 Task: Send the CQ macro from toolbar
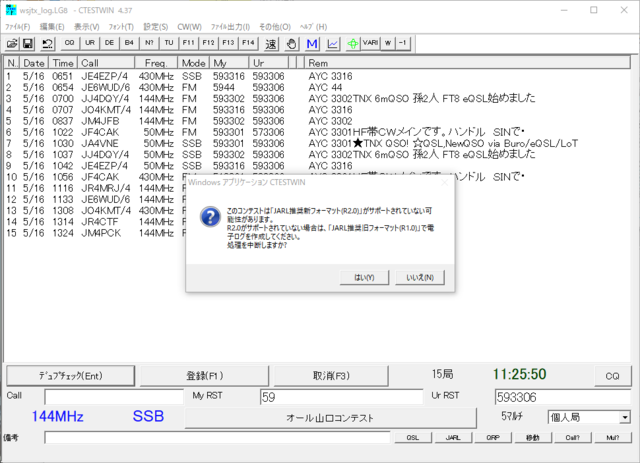pos(69,43)
